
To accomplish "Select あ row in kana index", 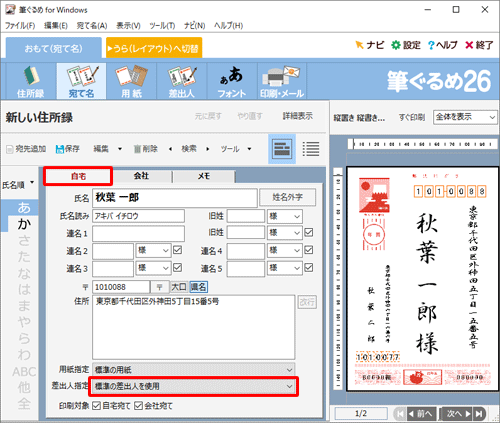I will click(24, 207).
